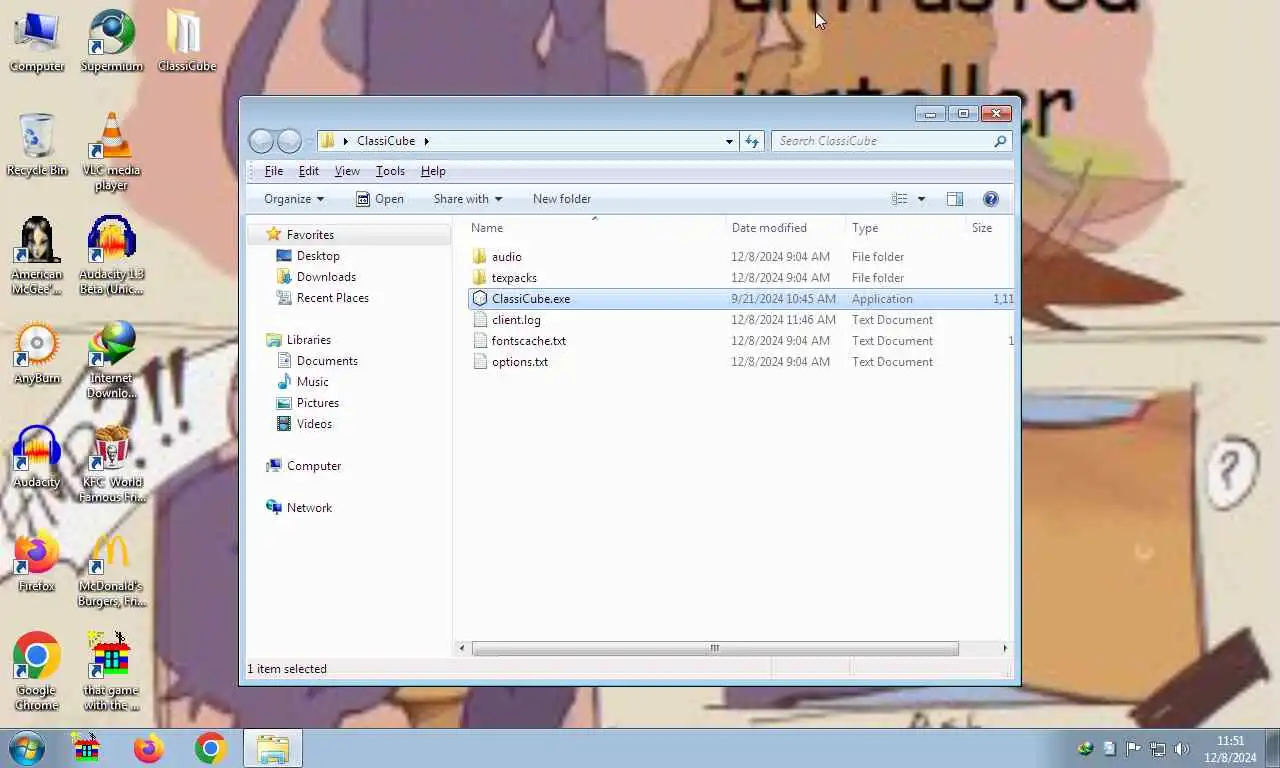Create a New folder
The image size is (1280, 768).
[x=562, y=199]
